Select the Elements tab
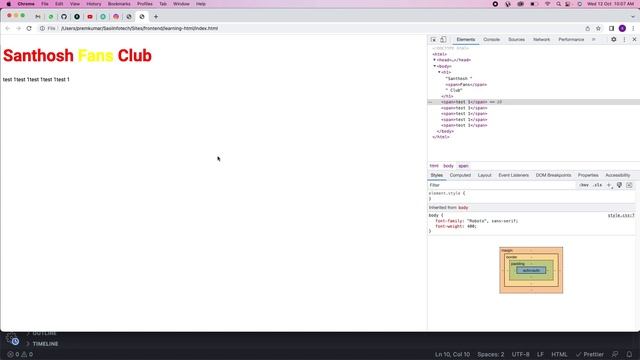Screen dimensions: 640x360 point(466,40)
